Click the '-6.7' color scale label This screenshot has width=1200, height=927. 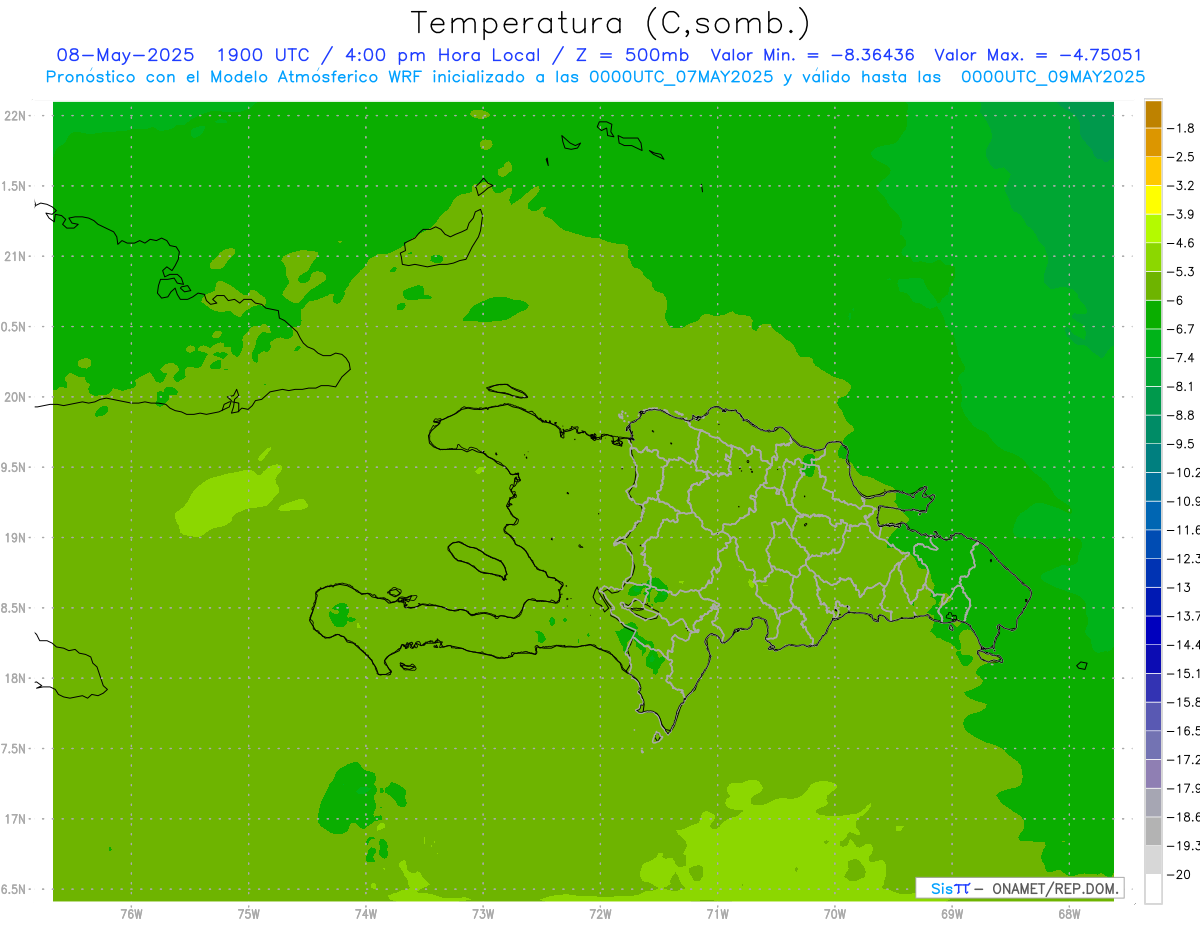1181,329
